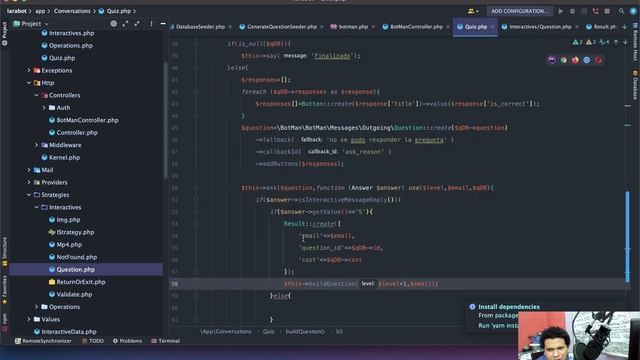Viewport: 640px width, 360px height.
Task: Open the Database side panel tab
Action: point(635,85)
